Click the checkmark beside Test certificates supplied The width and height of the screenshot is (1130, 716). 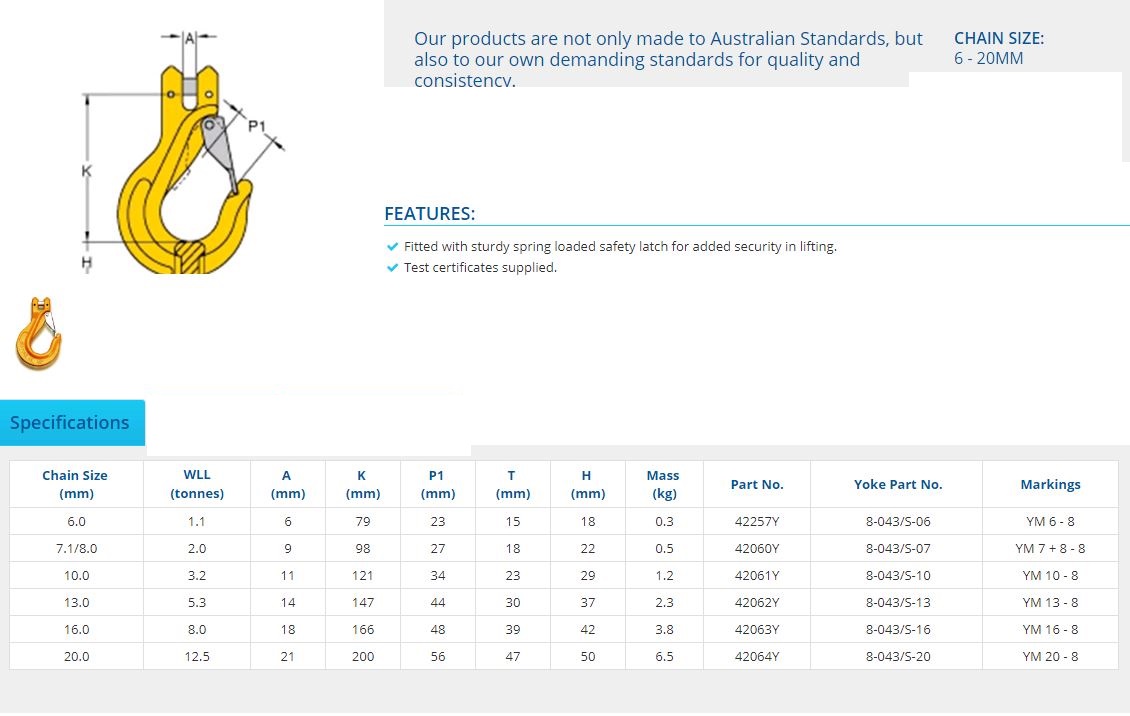coord(392,267)
